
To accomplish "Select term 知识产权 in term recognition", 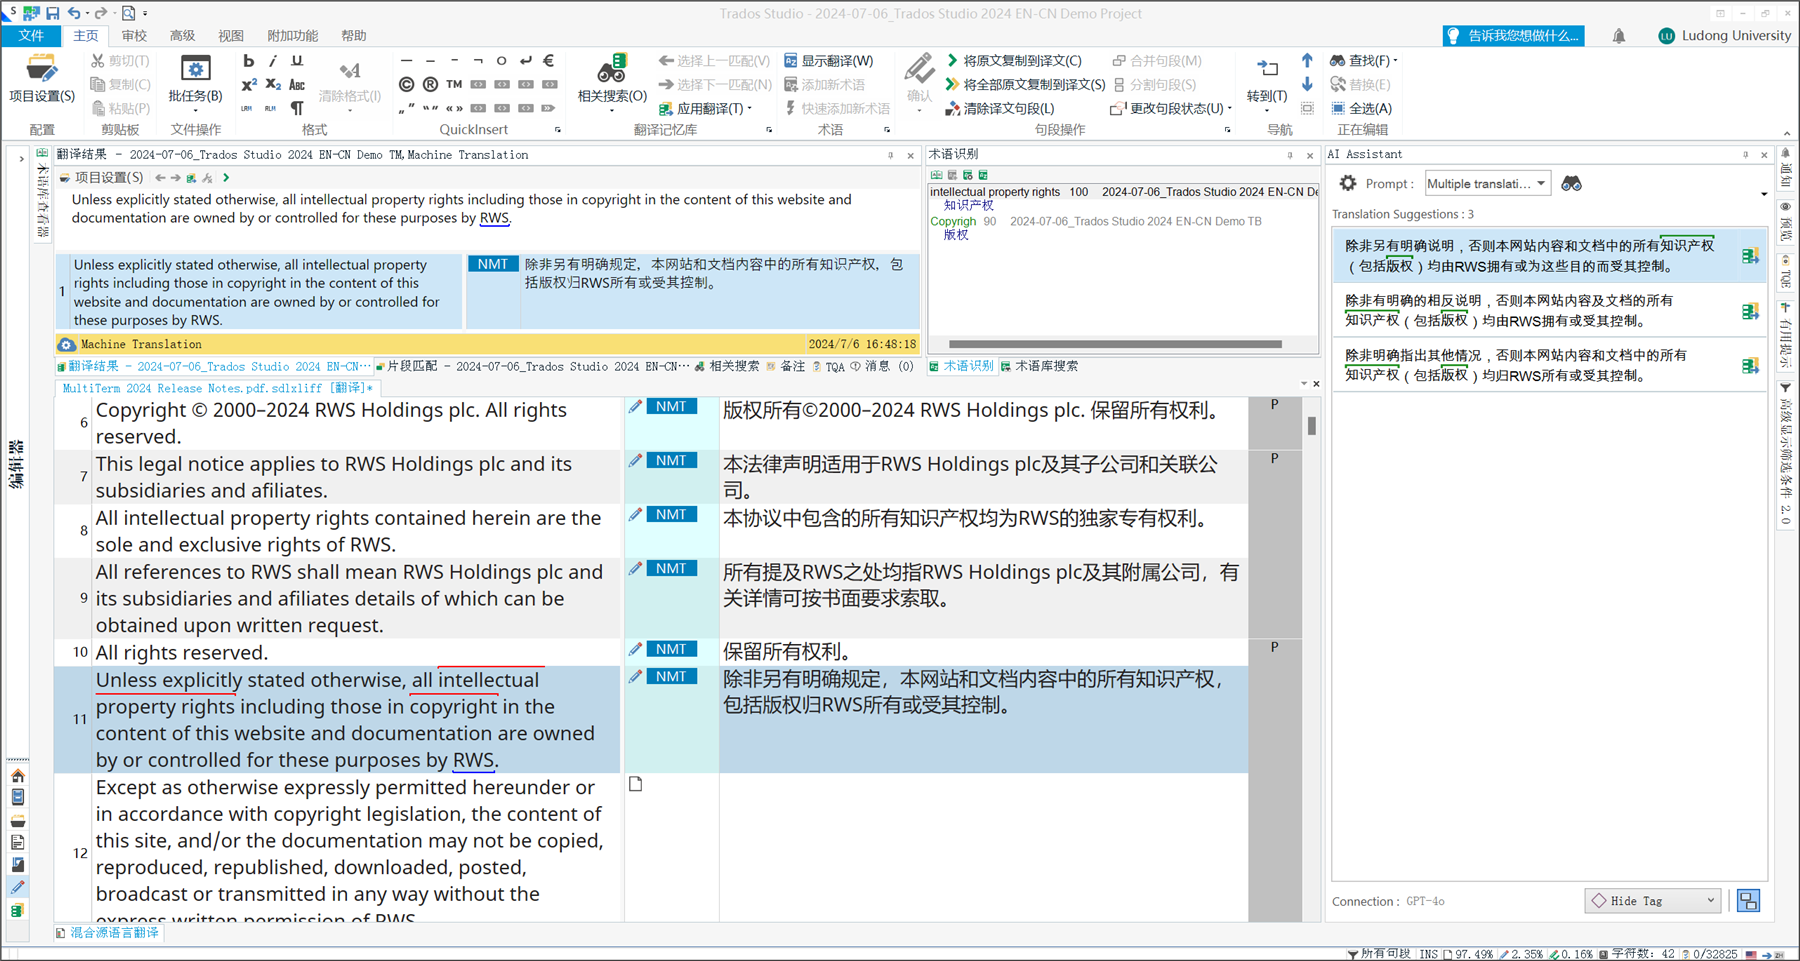I will pos(968,205).
